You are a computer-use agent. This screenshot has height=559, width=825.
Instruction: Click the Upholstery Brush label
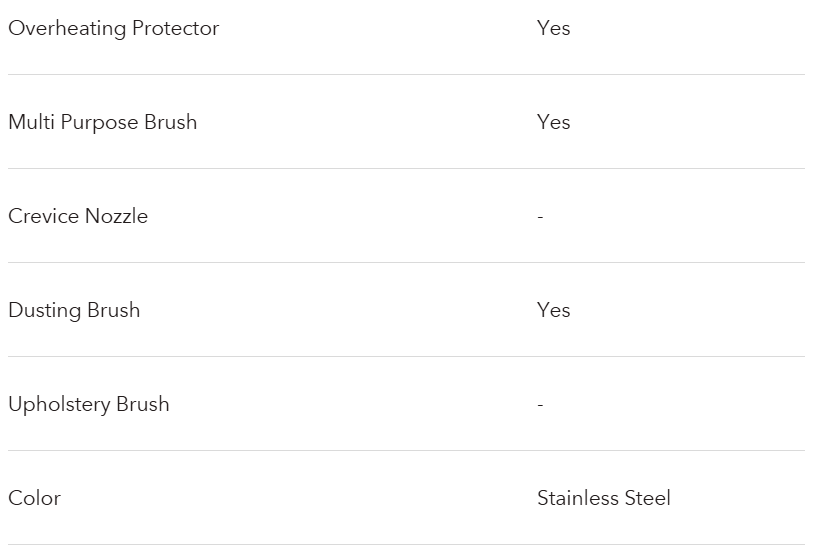pyautogui.click(x=88, y=404)
